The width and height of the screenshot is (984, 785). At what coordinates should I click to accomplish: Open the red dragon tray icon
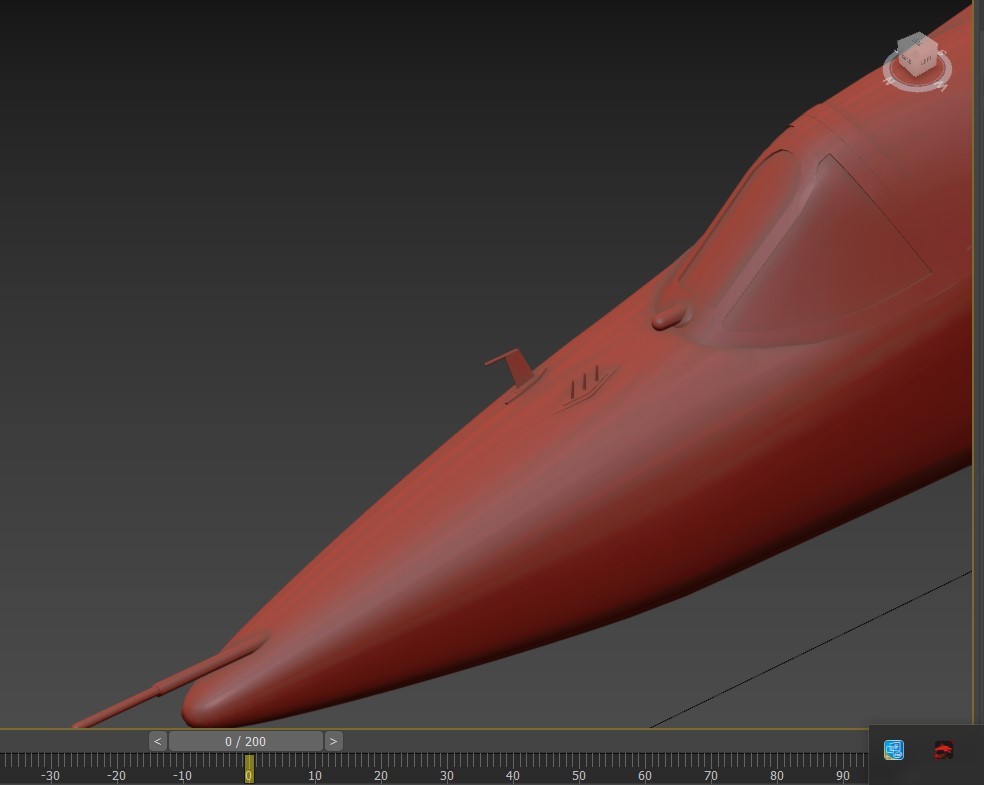(943, 750)
